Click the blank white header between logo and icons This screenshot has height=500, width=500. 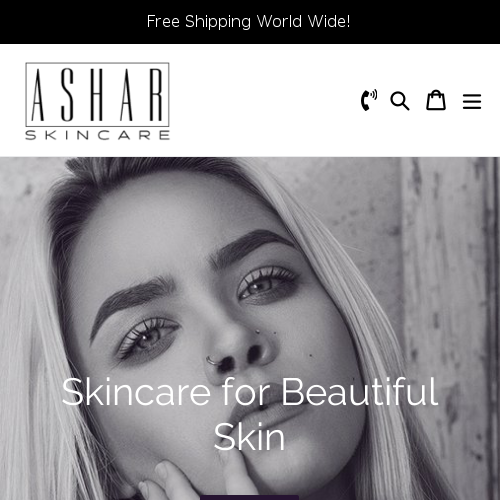[x=265, y=100]
